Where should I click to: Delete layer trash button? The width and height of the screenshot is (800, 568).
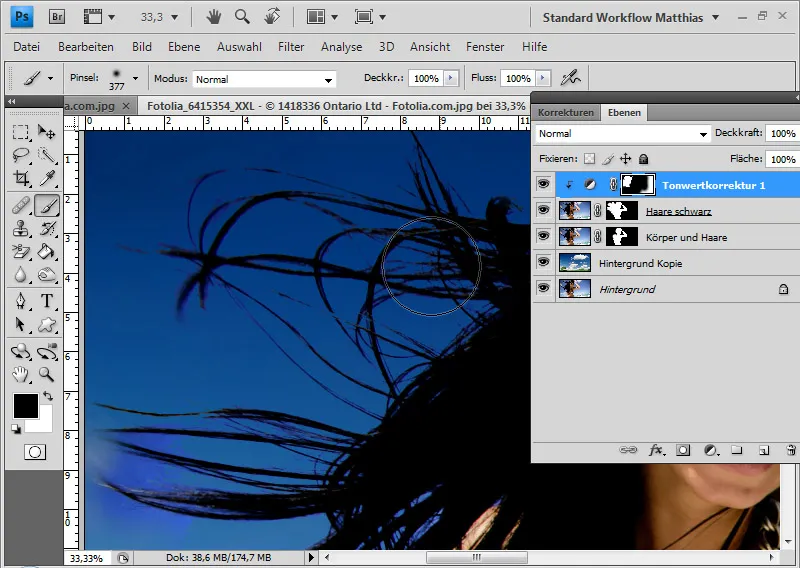click(x=791, y=450)
